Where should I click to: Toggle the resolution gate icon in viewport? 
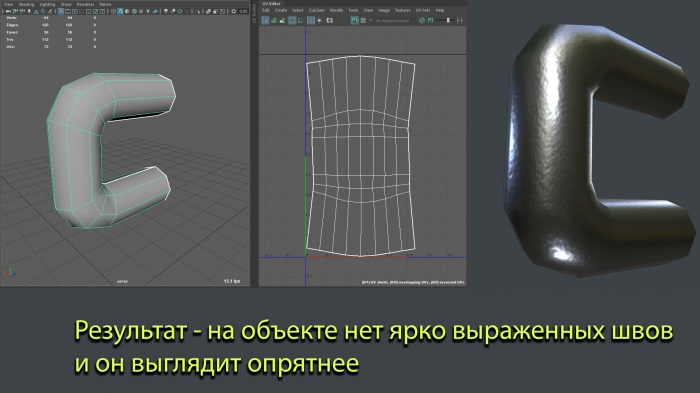(x=75, y=11)
